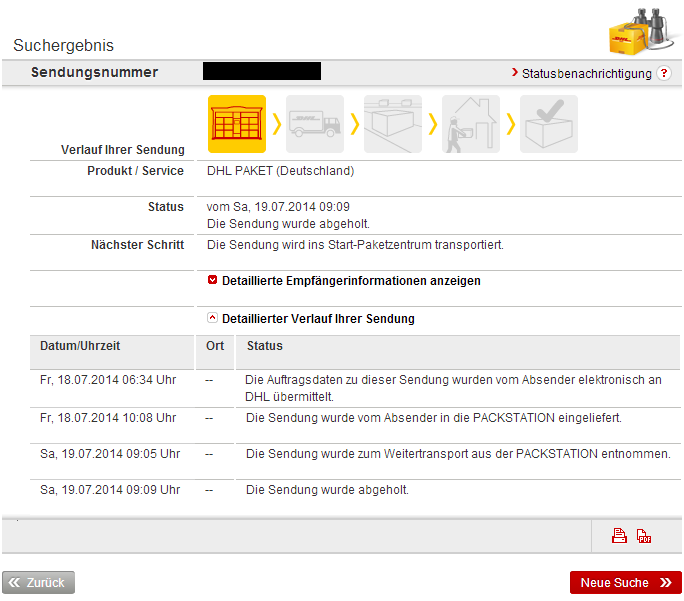
Task: Click the Status column header in table
Action: 265,346
